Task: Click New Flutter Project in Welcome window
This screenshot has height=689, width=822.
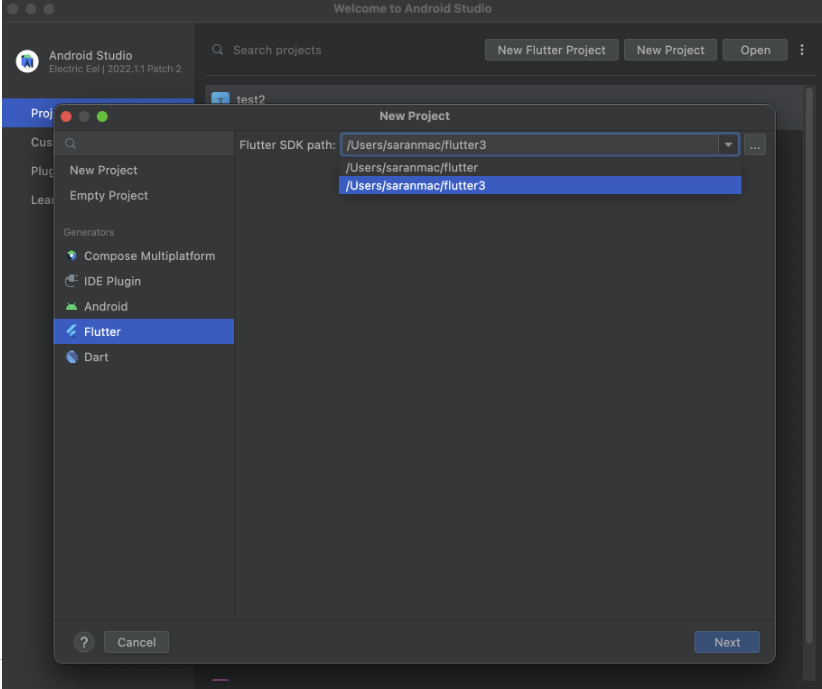Action: click(551, 50)
